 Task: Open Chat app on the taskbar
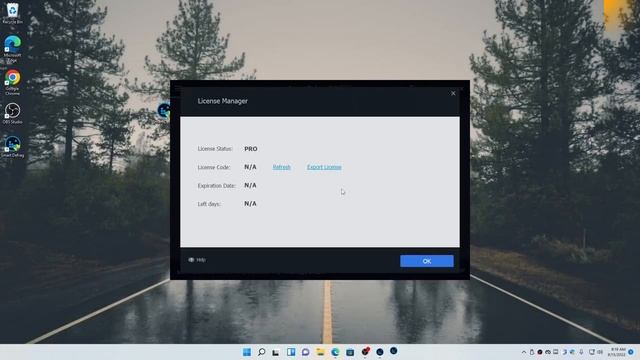306,352
